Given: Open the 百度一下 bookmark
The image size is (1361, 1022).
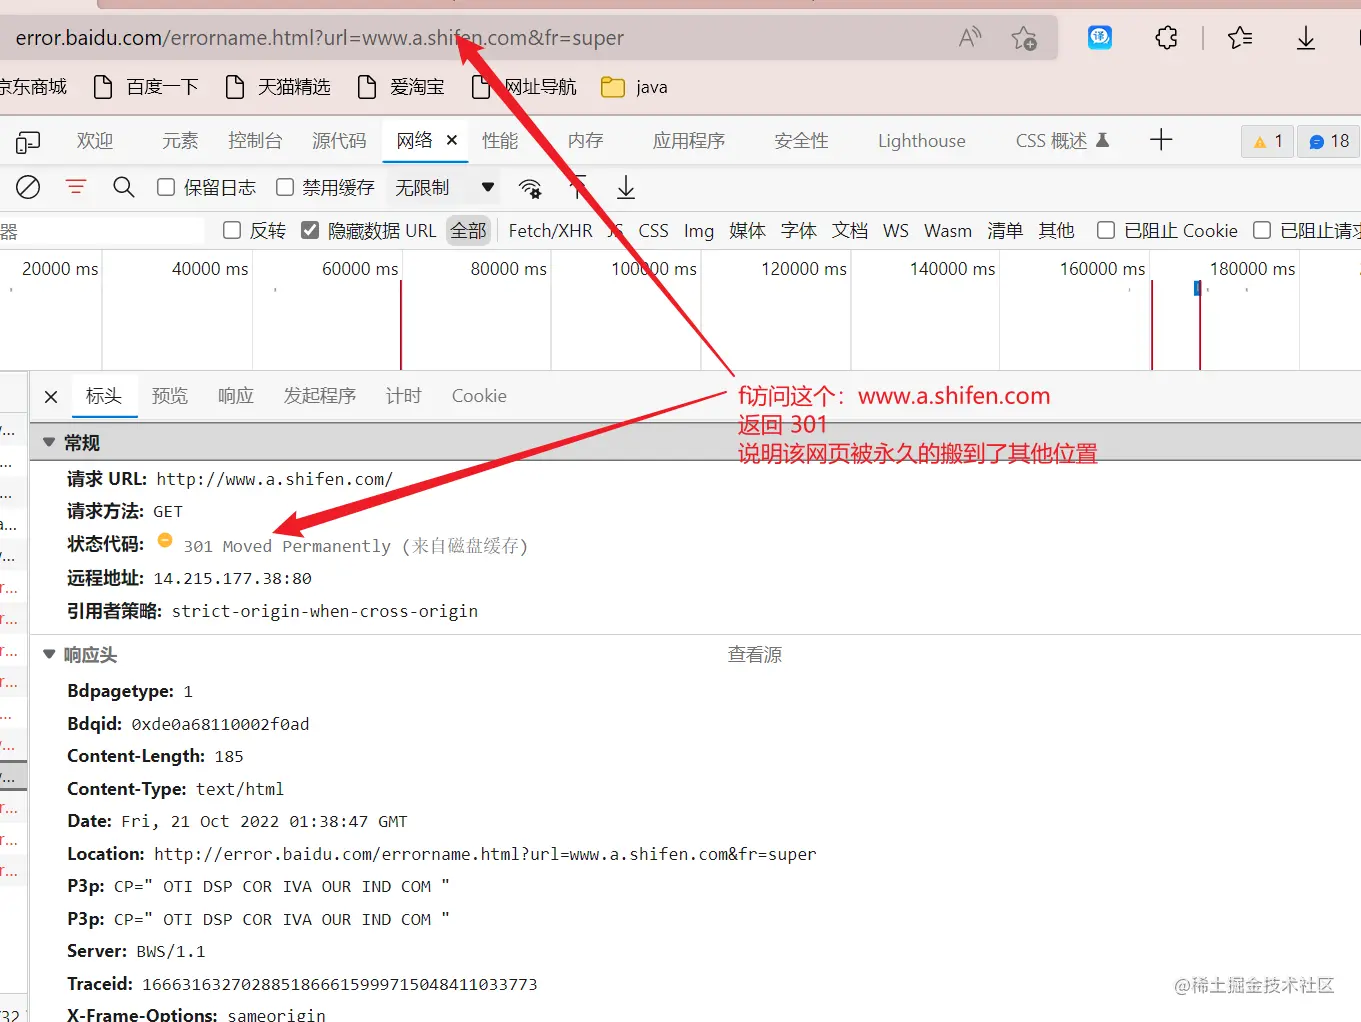Looking at the screenshot, I should 146,87.
